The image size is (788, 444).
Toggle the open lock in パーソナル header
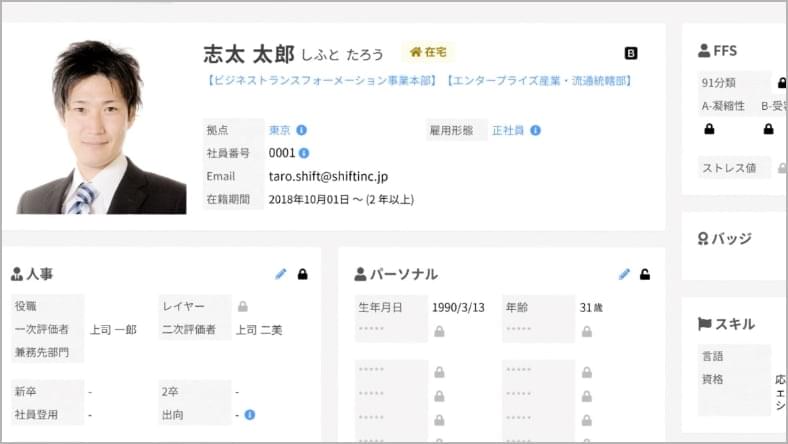coord(646,274)
